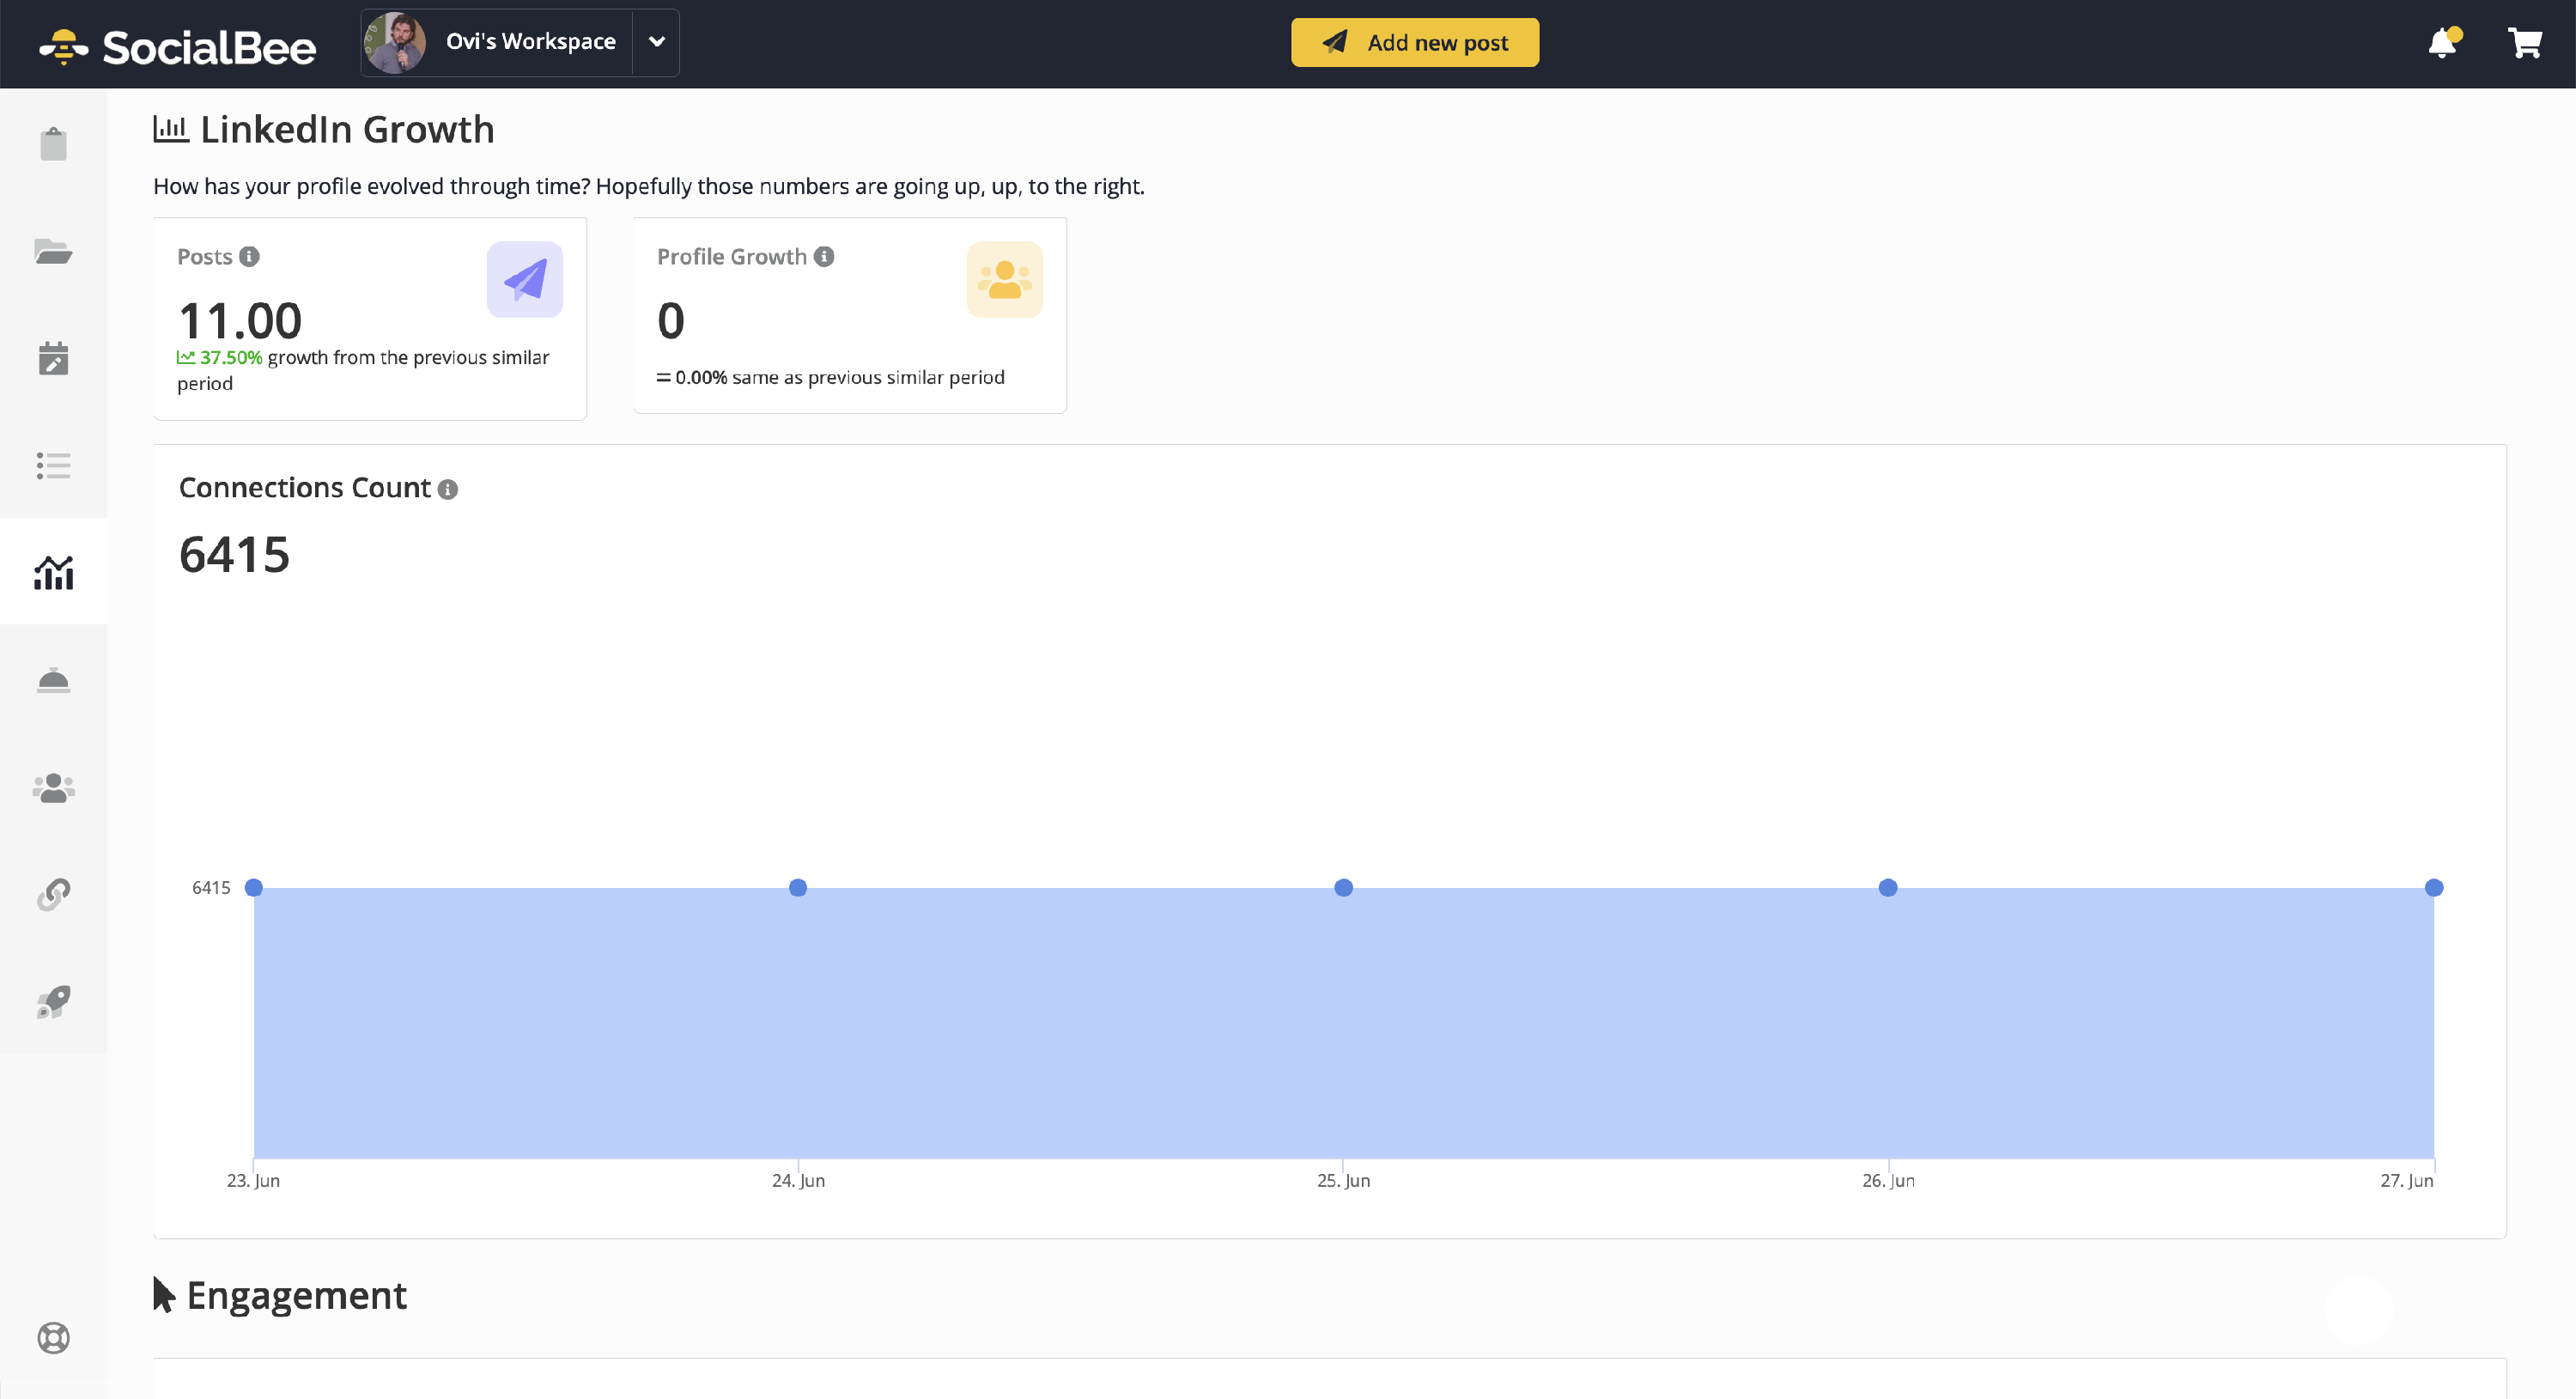Open Ovi's Workspace profile avatar
The width and height of the screenshot is (2576, 1399).
[396, 42]
